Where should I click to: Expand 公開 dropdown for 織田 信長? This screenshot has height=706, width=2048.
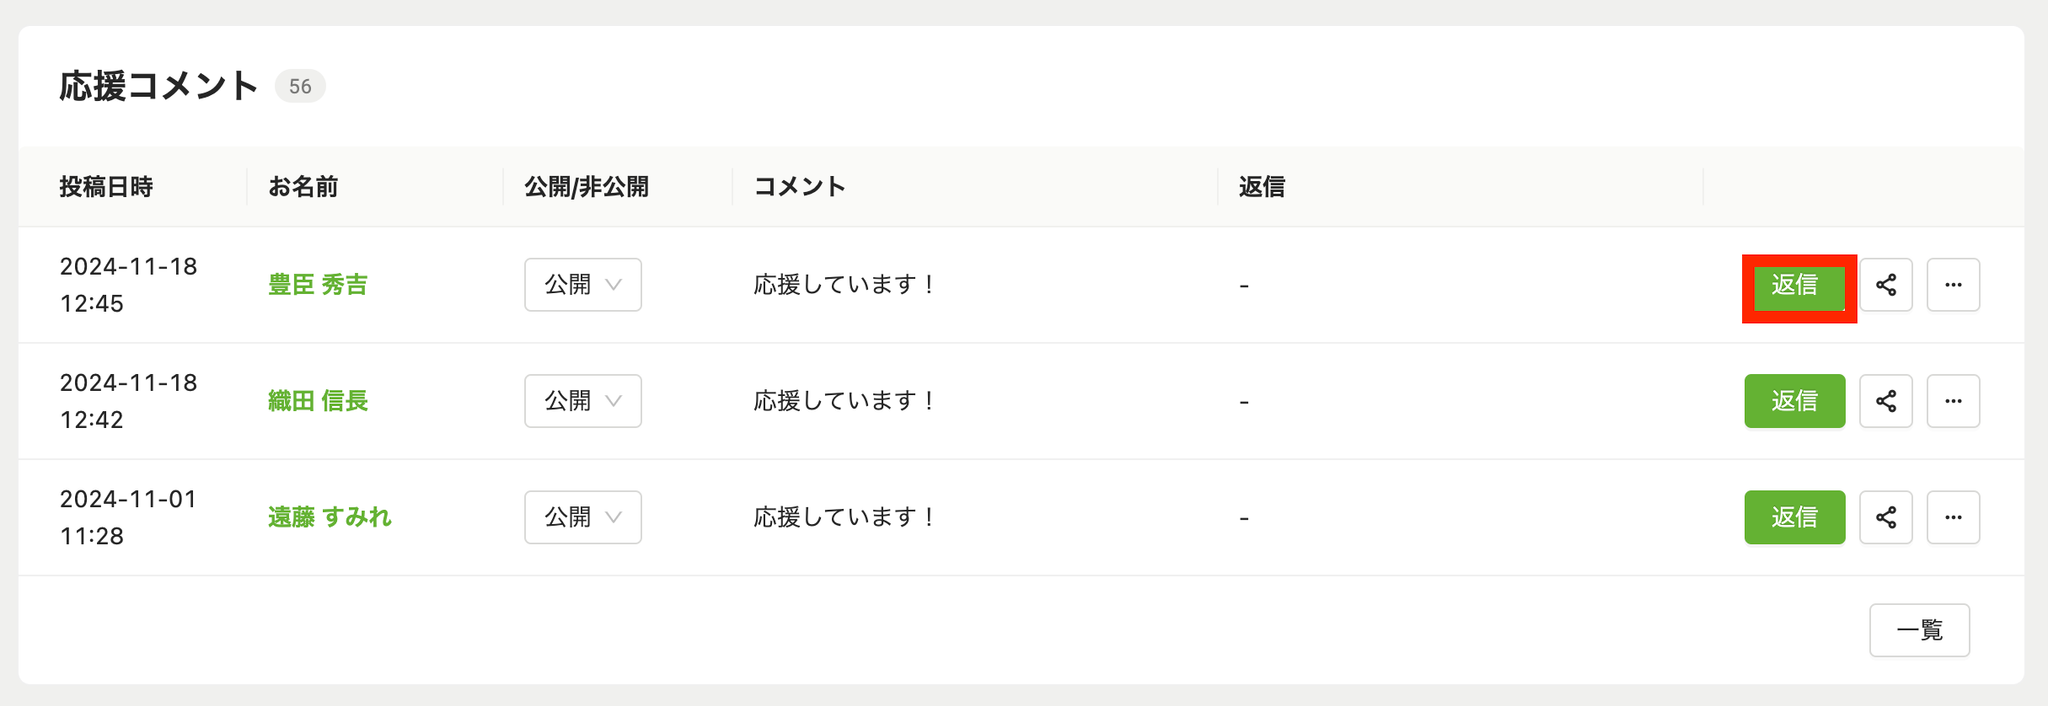tap(583, 401)
